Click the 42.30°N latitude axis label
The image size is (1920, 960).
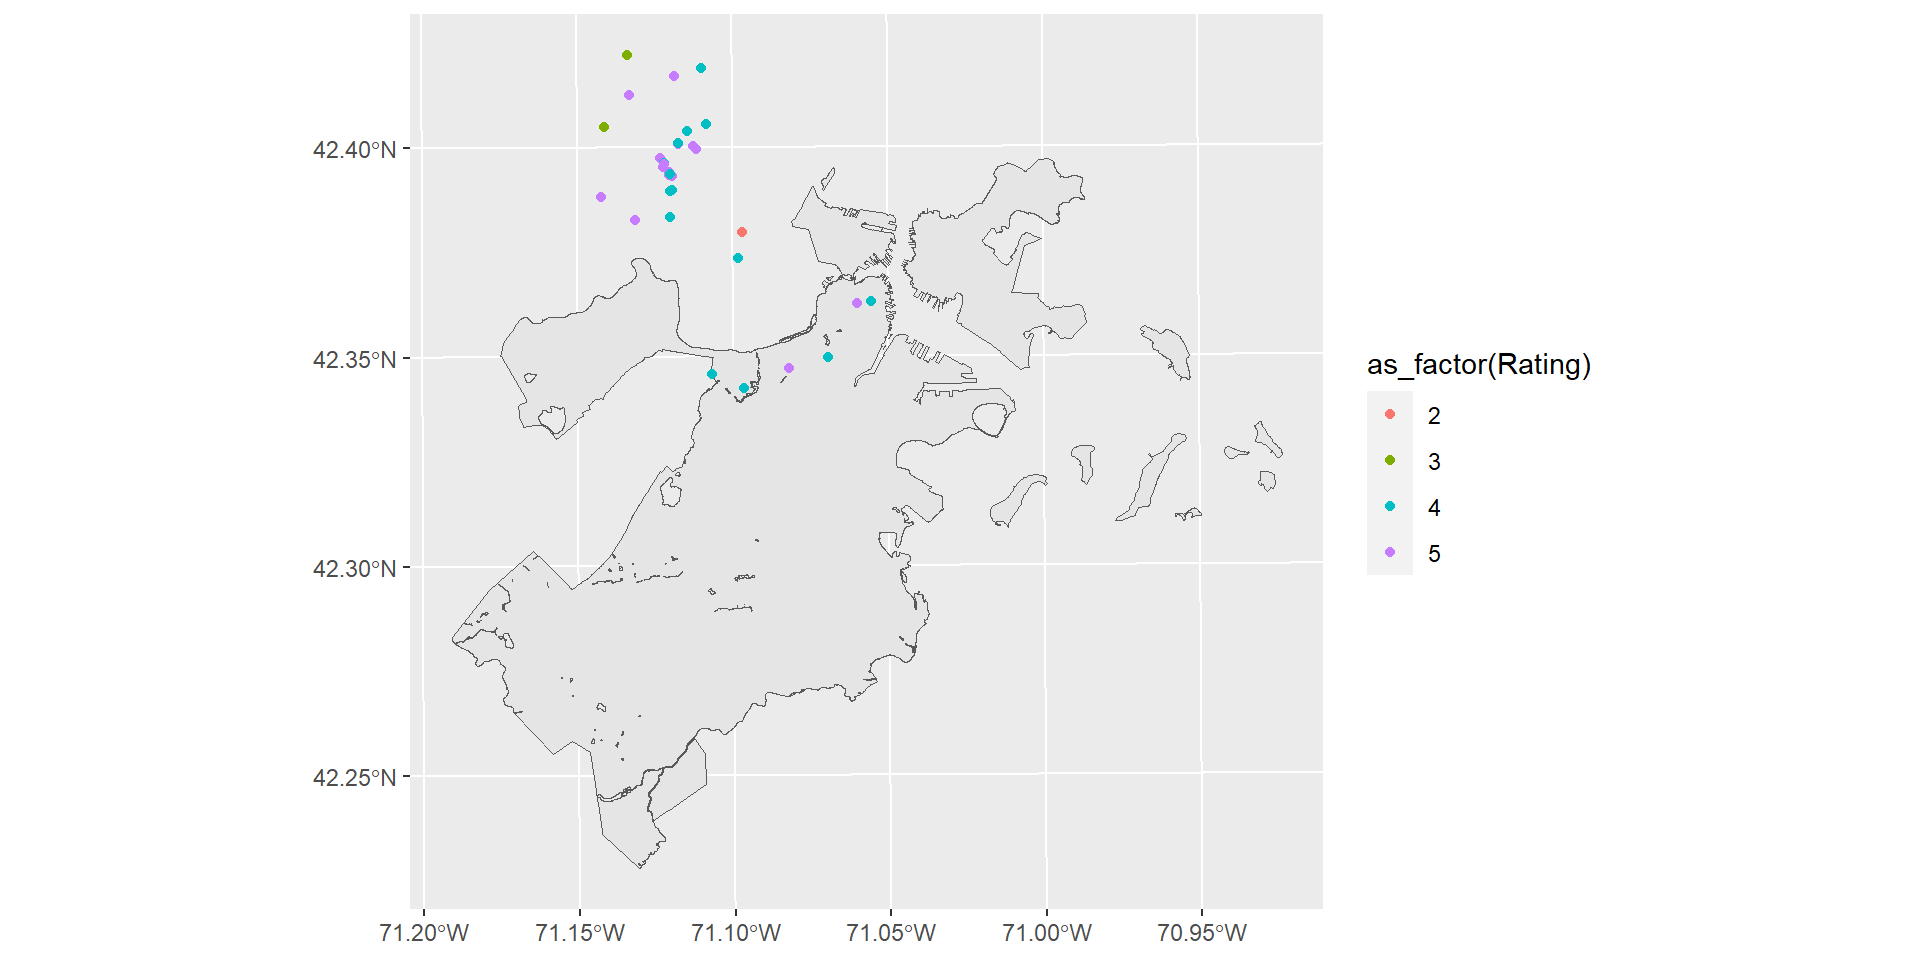pyautogui.click(x=354, y=569)
